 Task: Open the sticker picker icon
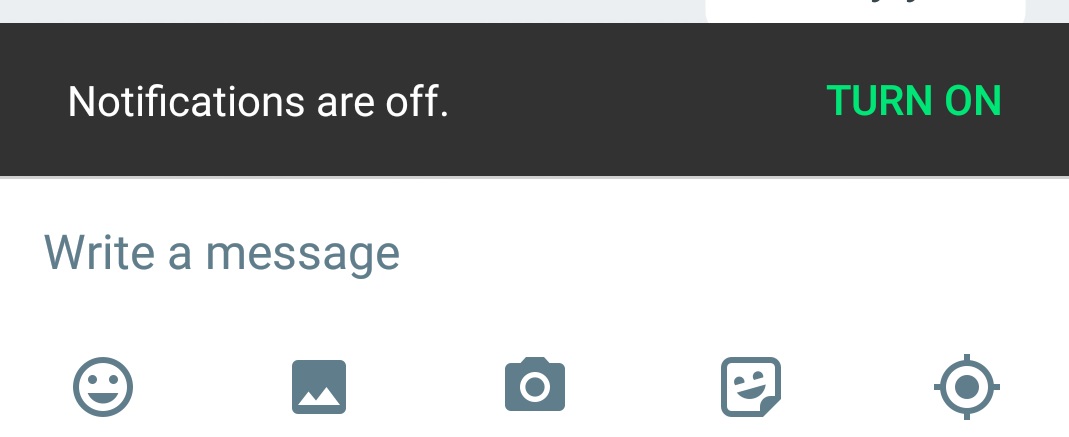pos(751,387)
